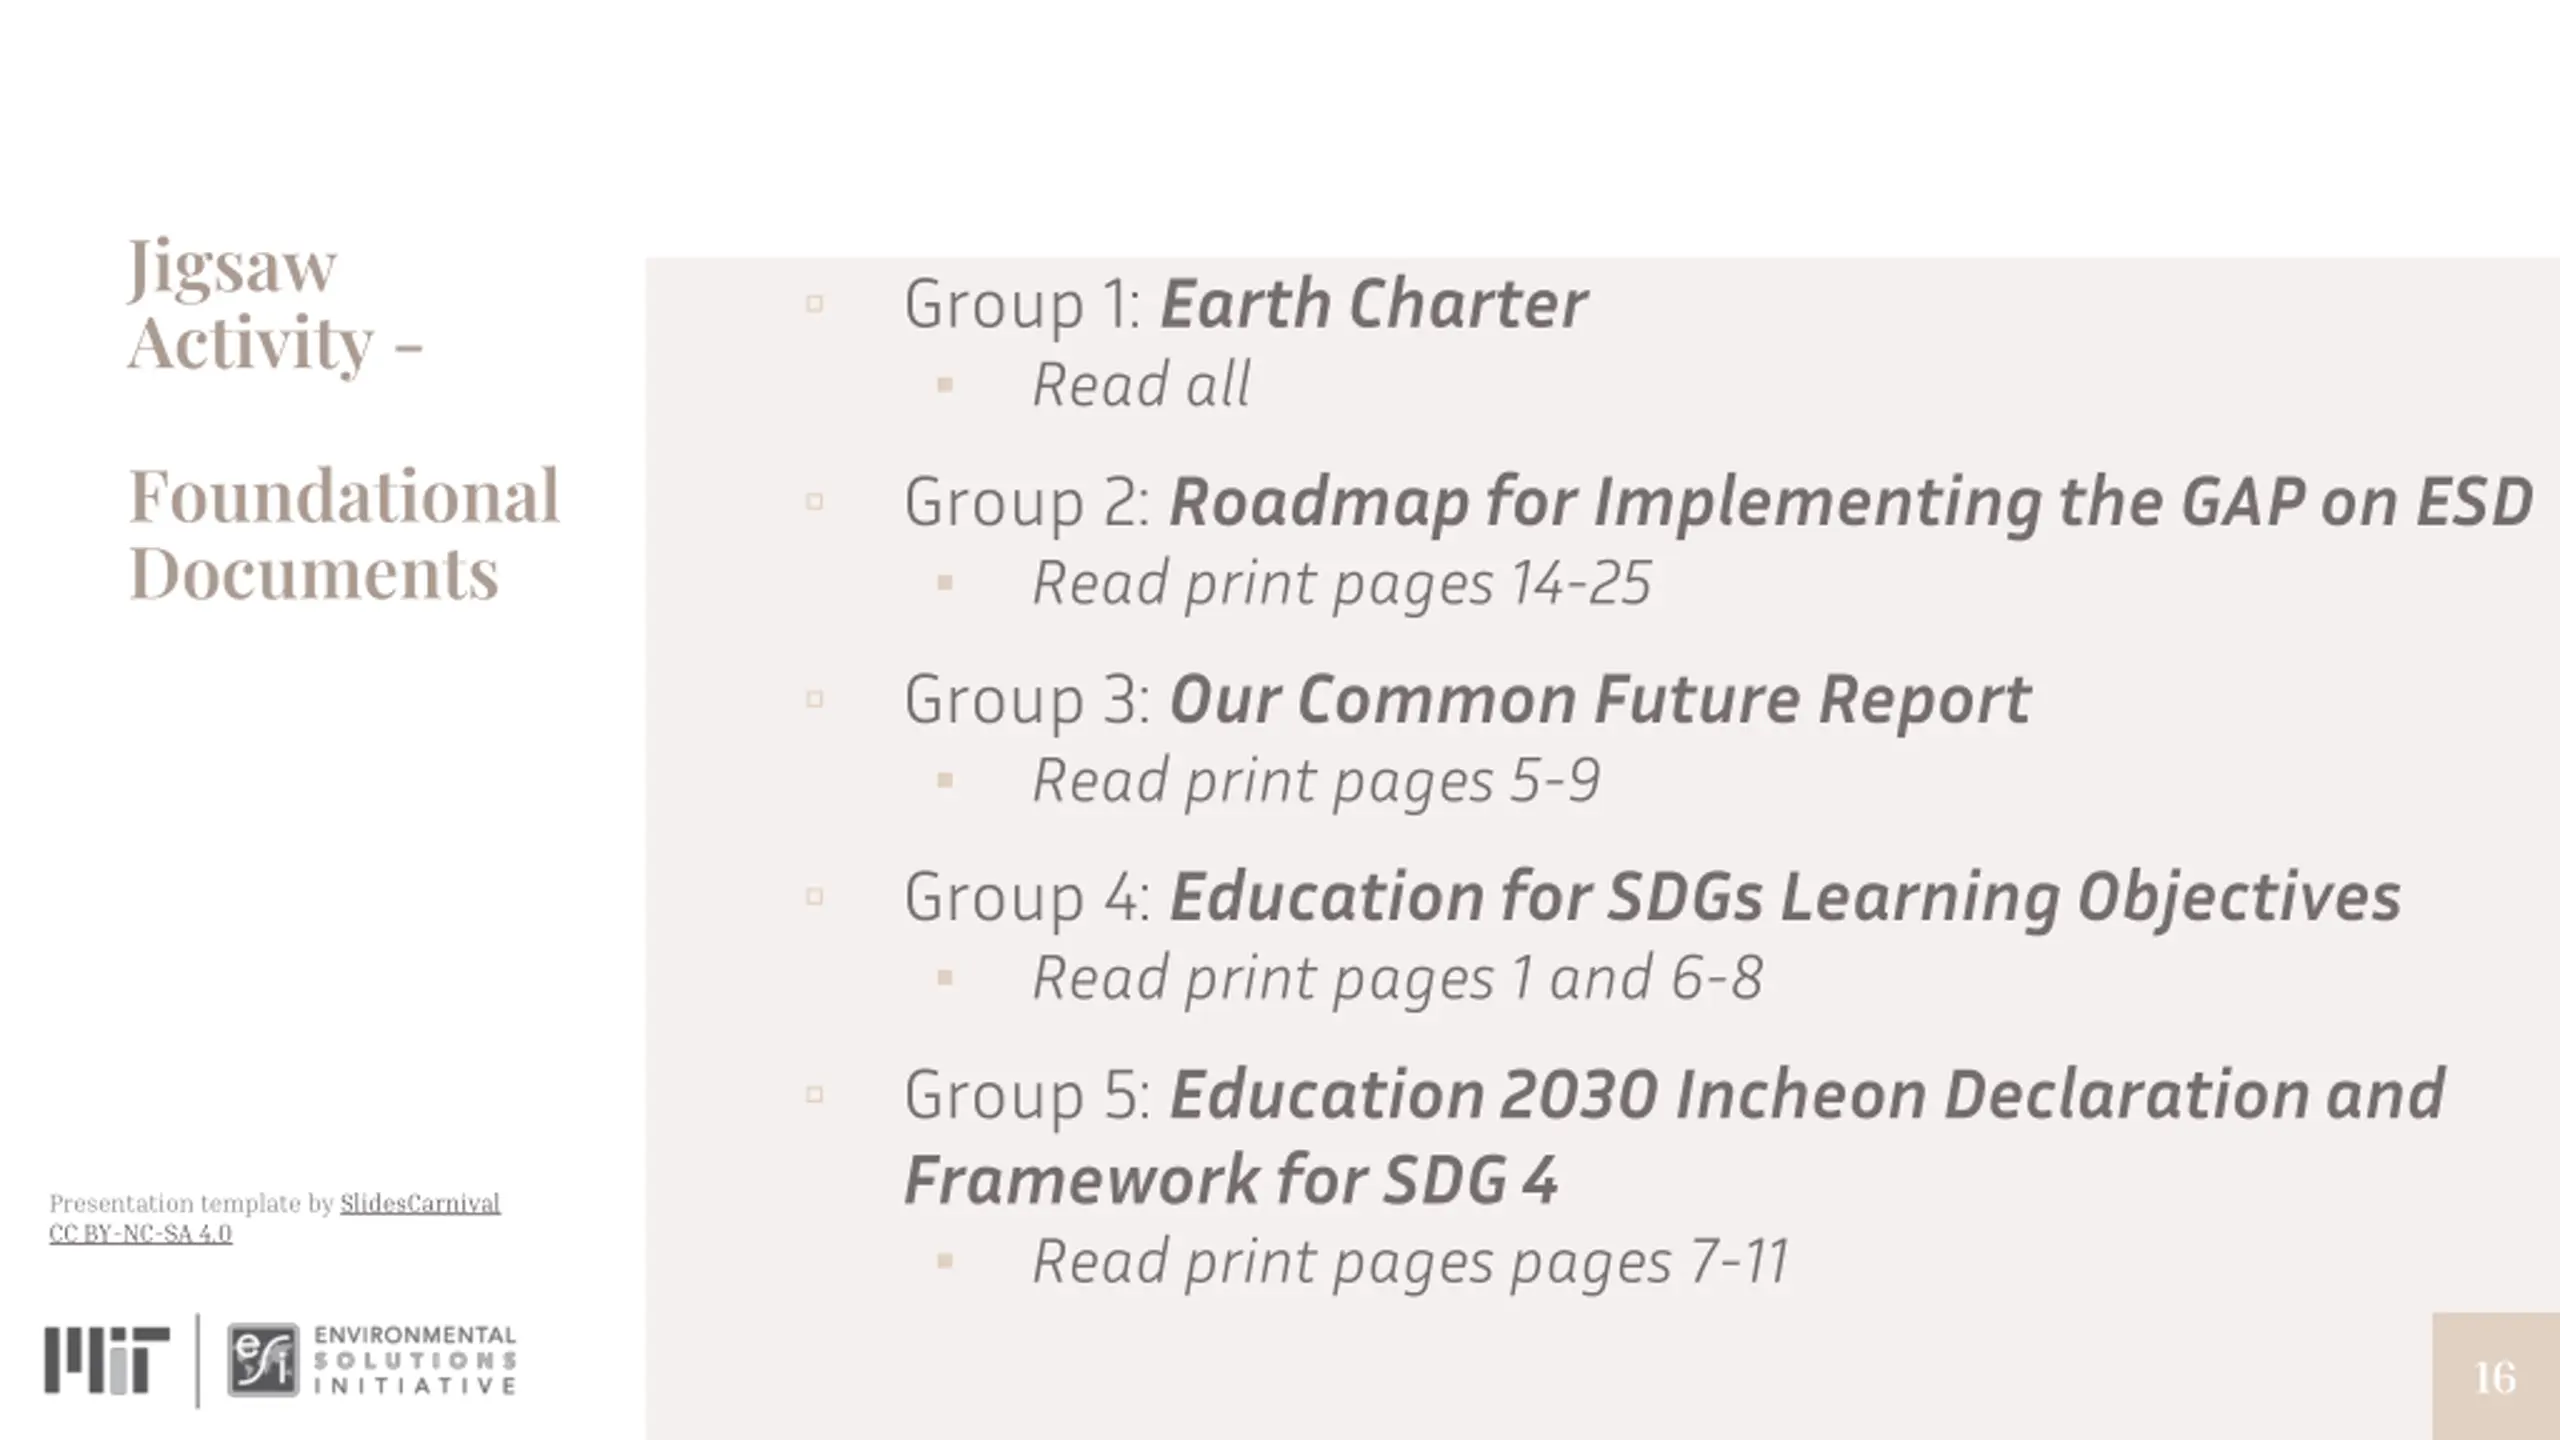The width and height of the screenshot is (2560, 1440).
Task: Click the MIT logo
Action: (107, 1360)
